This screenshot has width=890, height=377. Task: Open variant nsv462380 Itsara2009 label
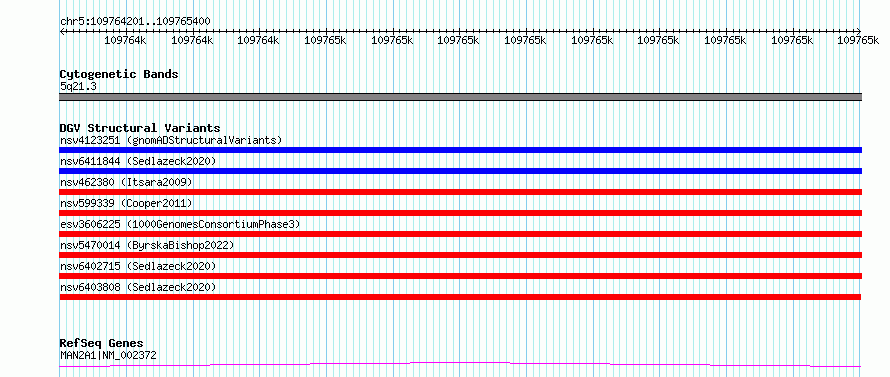click(x=126, y=182)
